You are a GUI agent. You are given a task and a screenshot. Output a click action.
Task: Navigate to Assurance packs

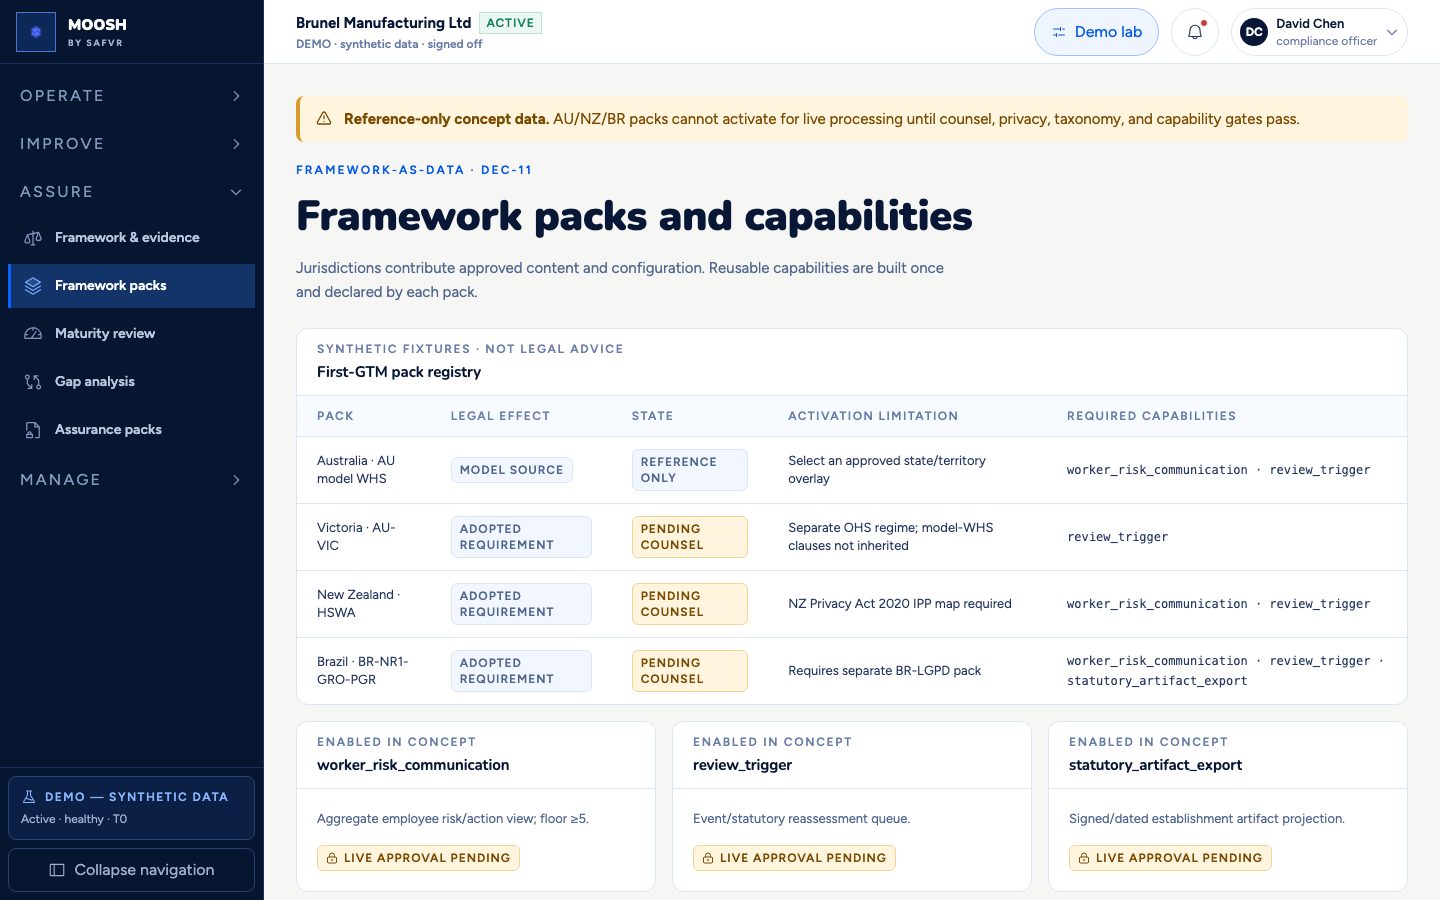coord(131,430)
